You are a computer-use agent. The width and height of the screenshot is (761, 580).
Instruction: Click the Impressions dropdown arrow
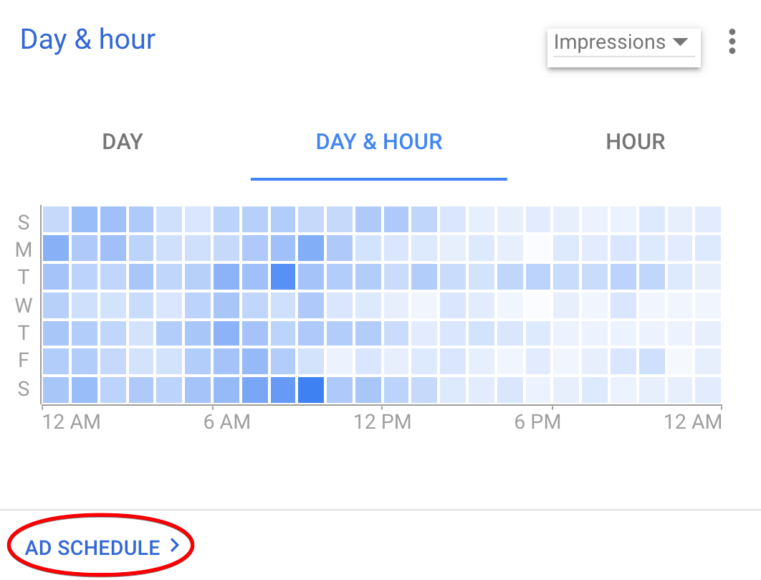680,42
